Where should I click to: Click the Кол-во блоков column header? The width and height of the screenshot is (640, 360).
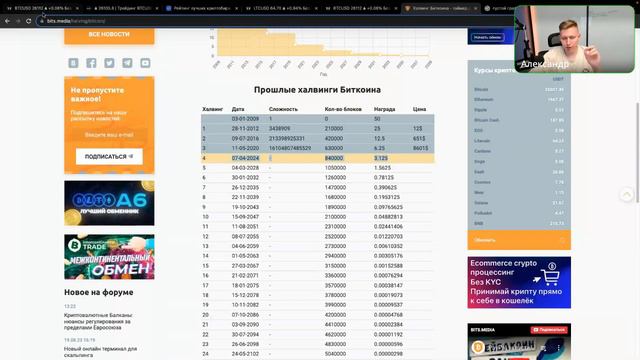coord(343,109)
